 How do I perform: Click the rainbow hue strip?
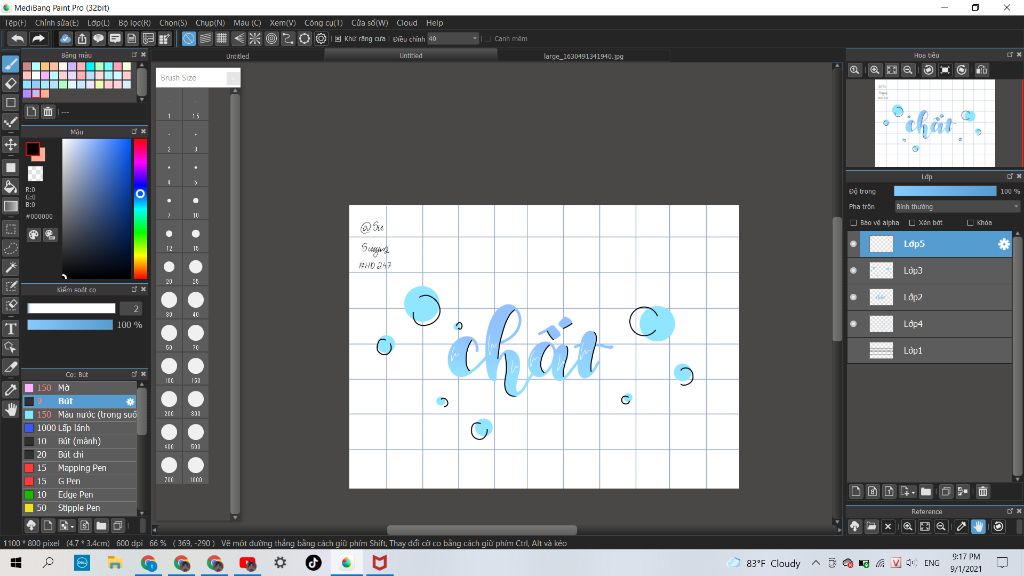[140, 209]
